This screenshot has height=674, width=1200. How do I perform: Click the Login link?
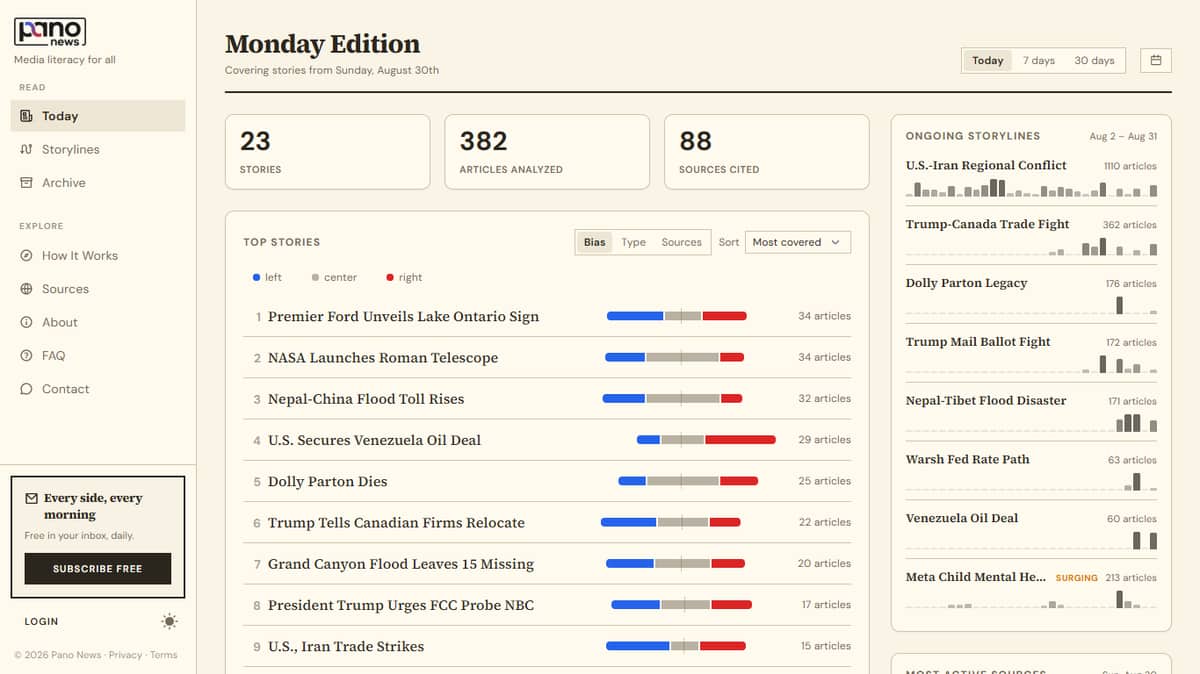[x=41, y=621]
